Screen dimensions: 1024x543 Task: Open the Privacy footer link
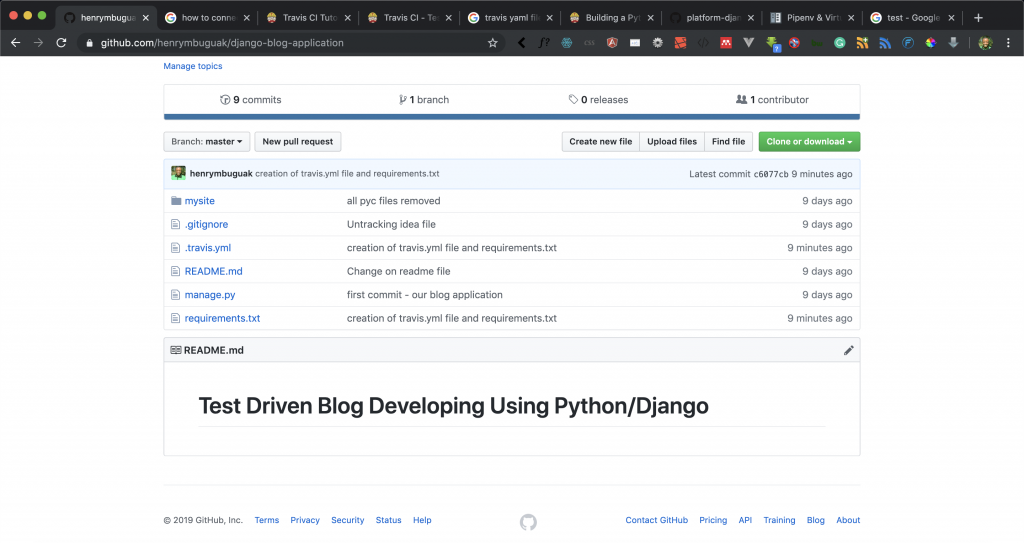click(305, 520)
